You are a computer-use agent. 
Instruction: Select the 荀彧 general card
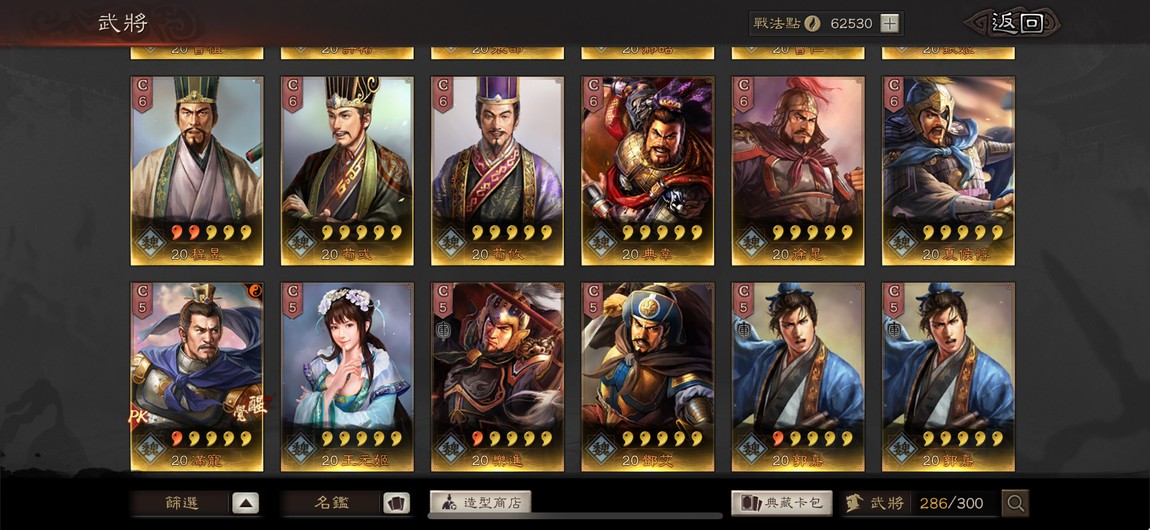(x=347, y=171)
